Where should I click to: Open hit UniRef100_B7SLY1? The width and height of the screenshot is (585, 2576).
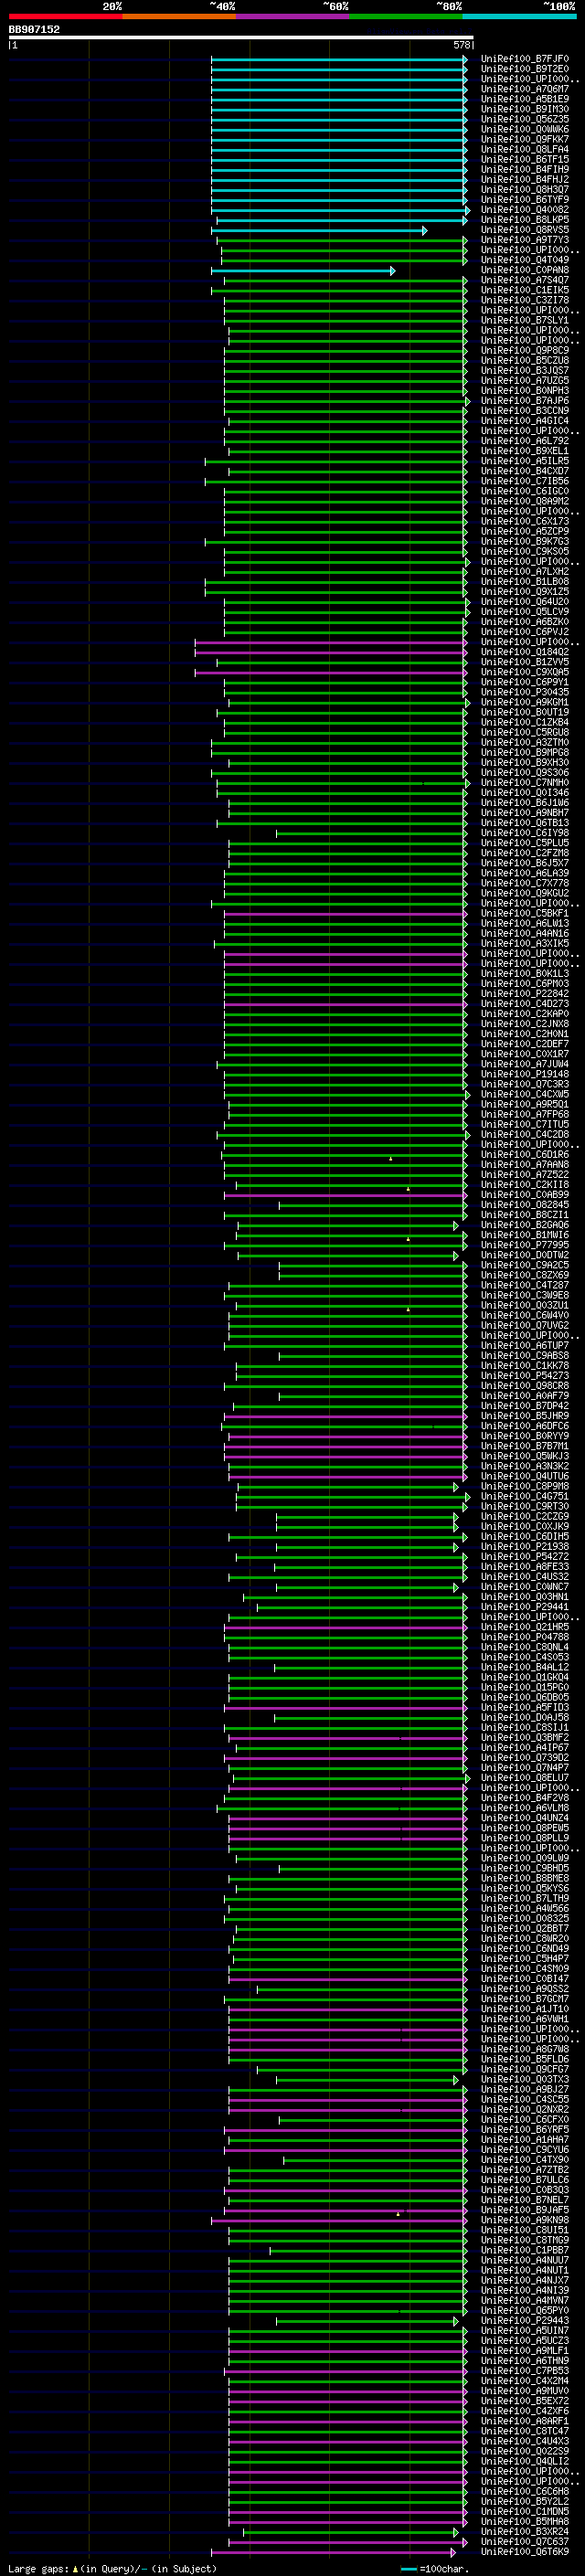click(x=524, y=320)
